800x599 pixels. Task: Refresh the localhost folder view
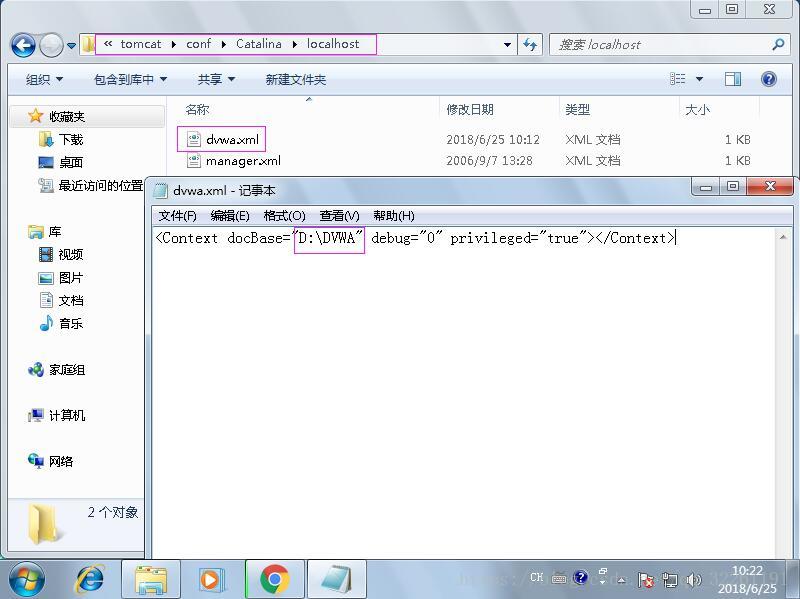530,45
